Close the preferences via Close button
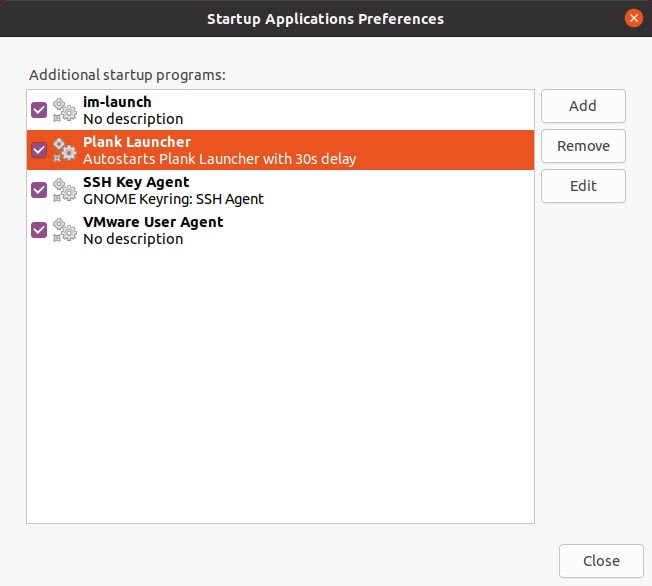Viewport: 652px width, 586px height. (x=601, y=561)
